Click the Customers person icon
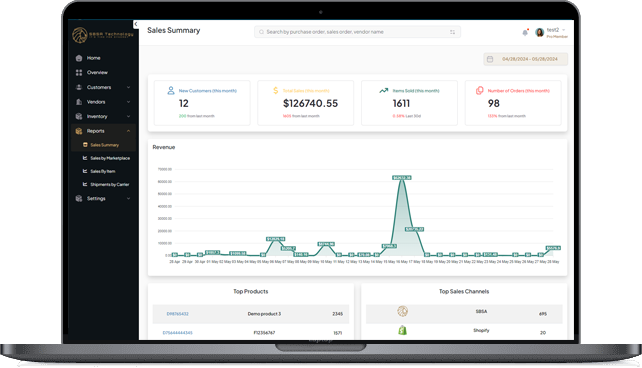The image size is (642, 368). coord(79,87)
